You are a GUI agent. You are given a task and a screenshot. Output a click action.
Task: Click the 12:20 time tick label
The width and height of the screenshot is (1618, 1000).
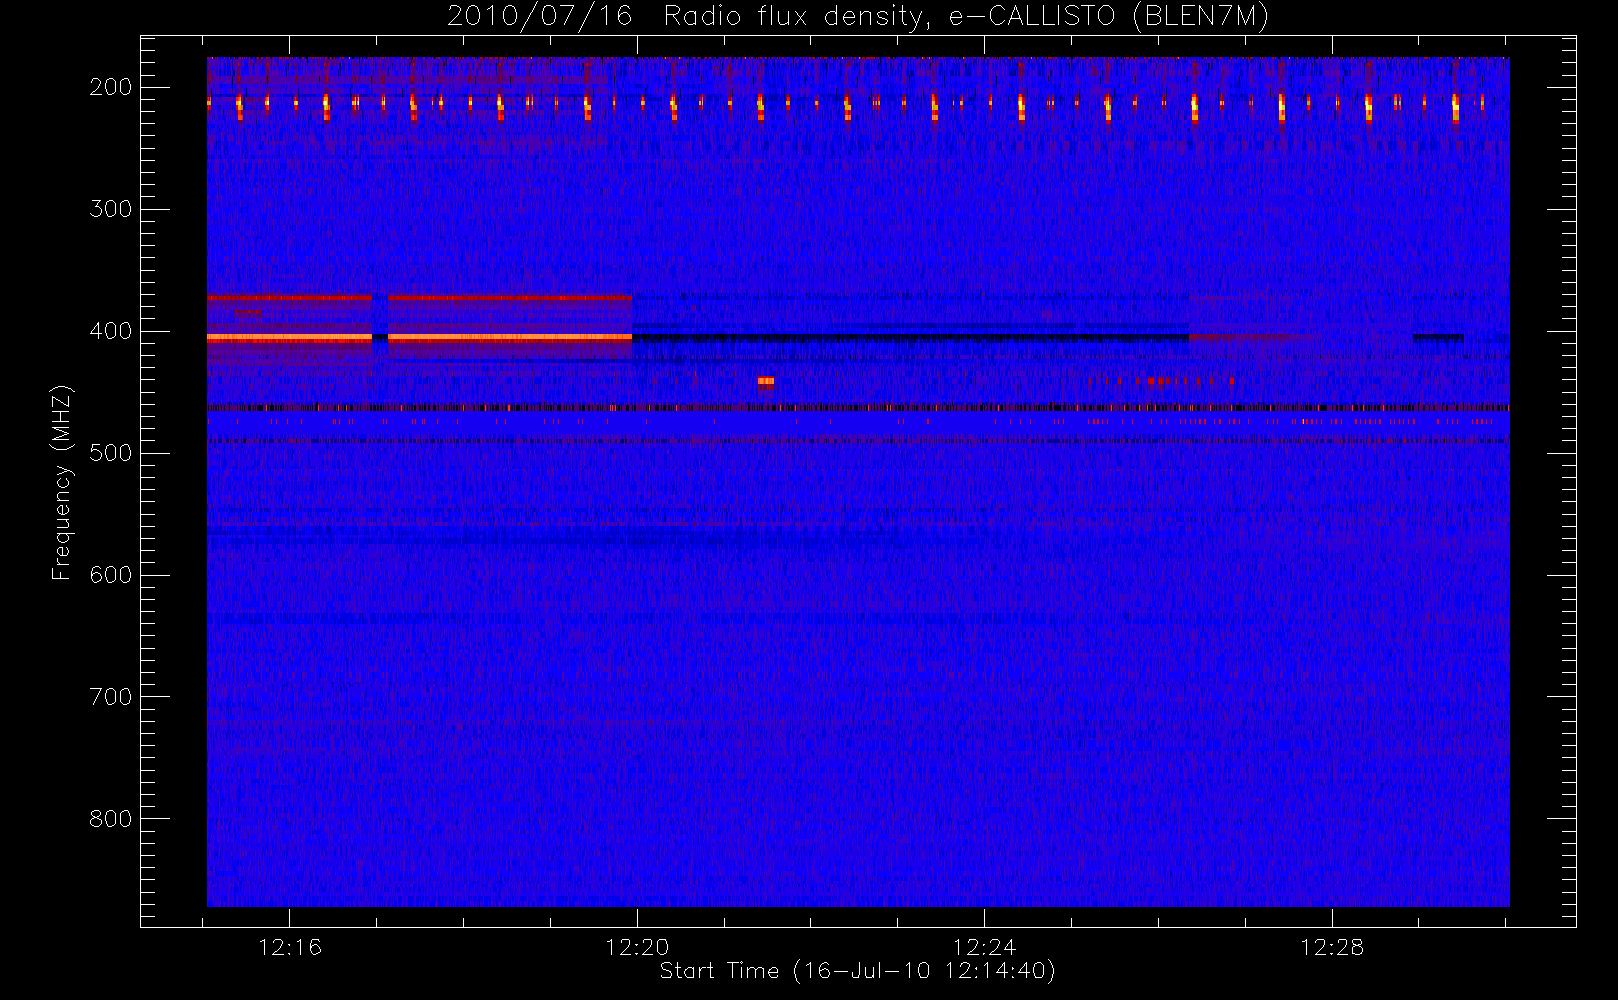point(637,947)
